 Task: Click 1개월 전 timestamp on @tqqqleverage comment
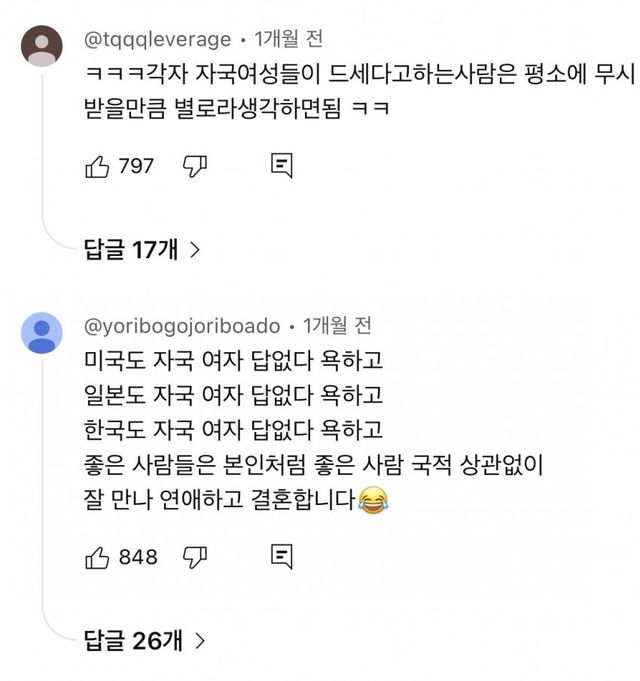click(288, 39)
